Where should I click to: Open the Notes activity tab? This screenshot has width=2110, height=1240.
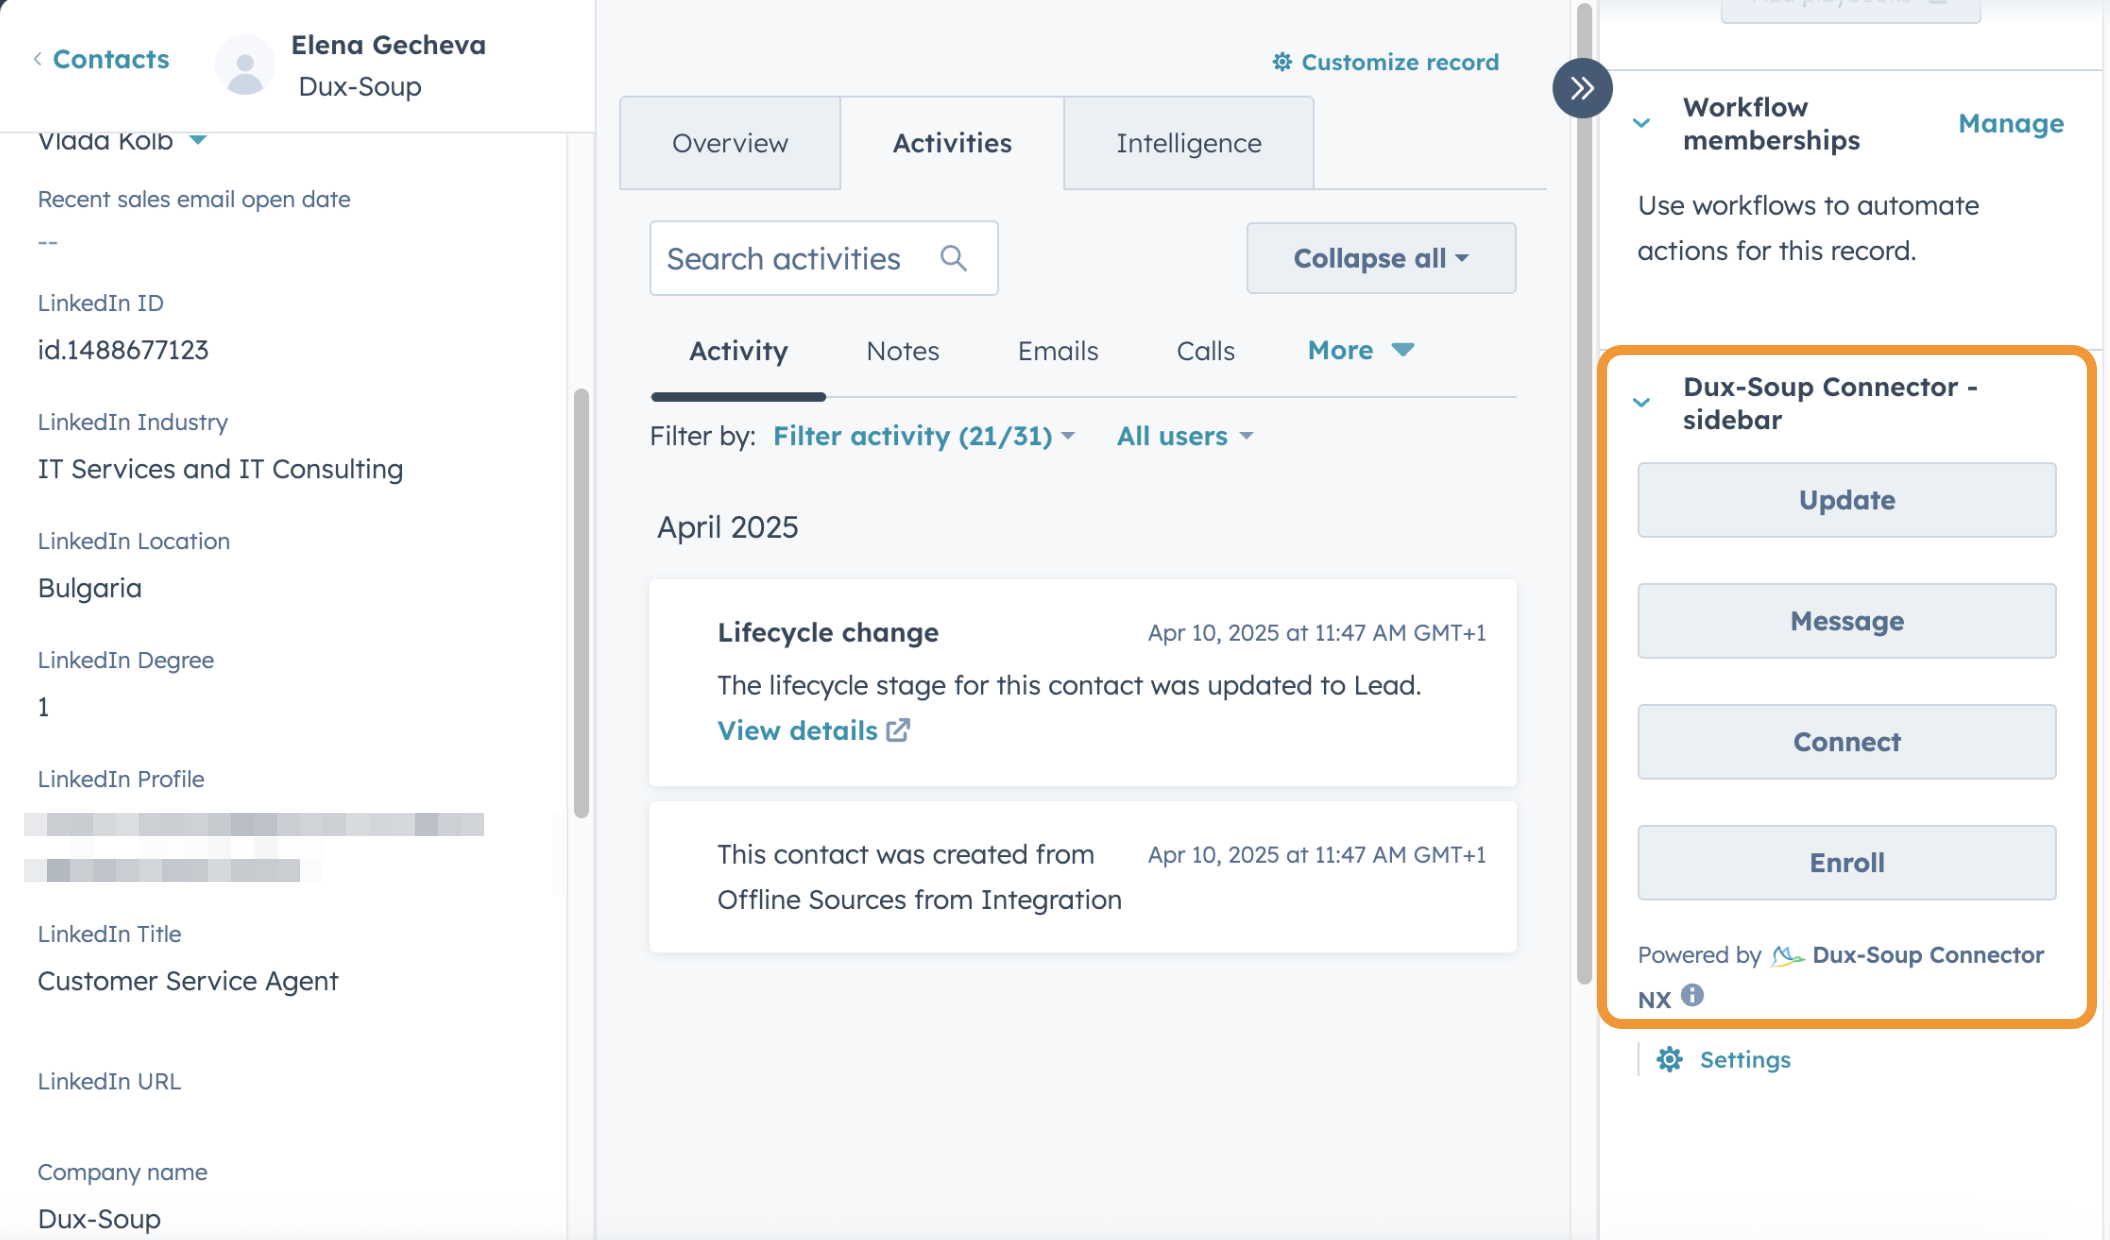click(x=902, y=351)
